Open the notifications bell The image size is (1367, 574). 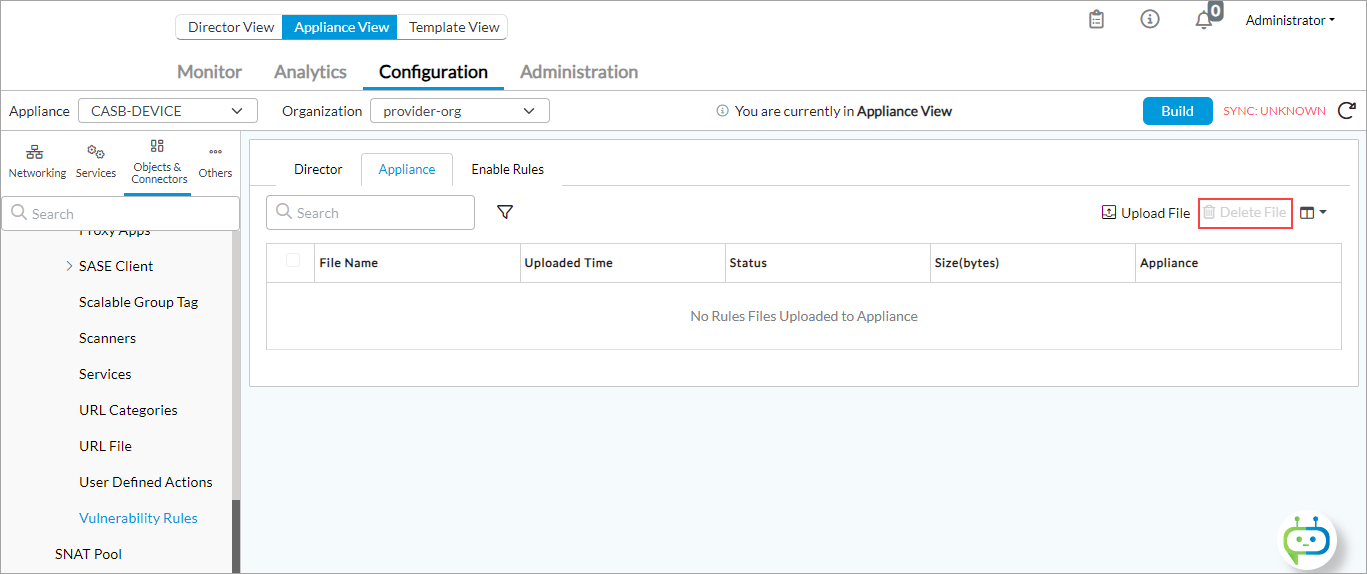(1204, 21)
